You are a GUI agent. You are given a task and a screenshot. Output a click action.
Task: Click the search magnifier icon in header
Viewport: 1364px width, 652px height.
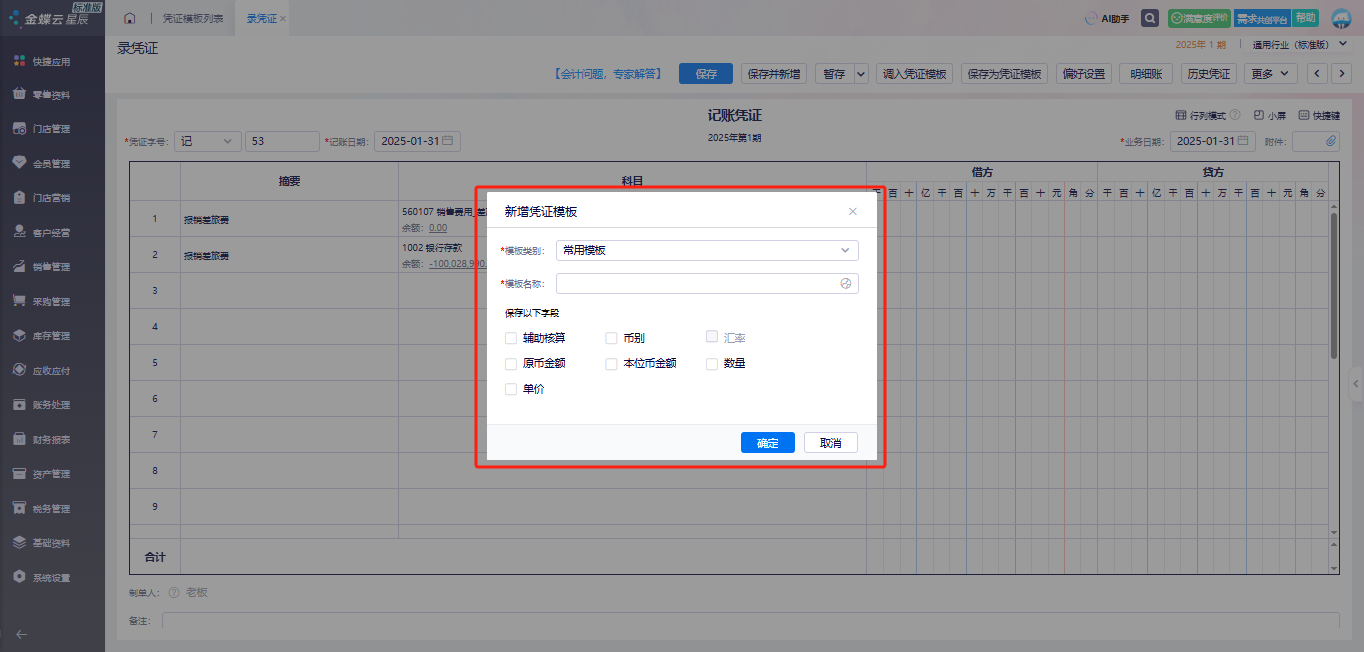point(1150,18)
